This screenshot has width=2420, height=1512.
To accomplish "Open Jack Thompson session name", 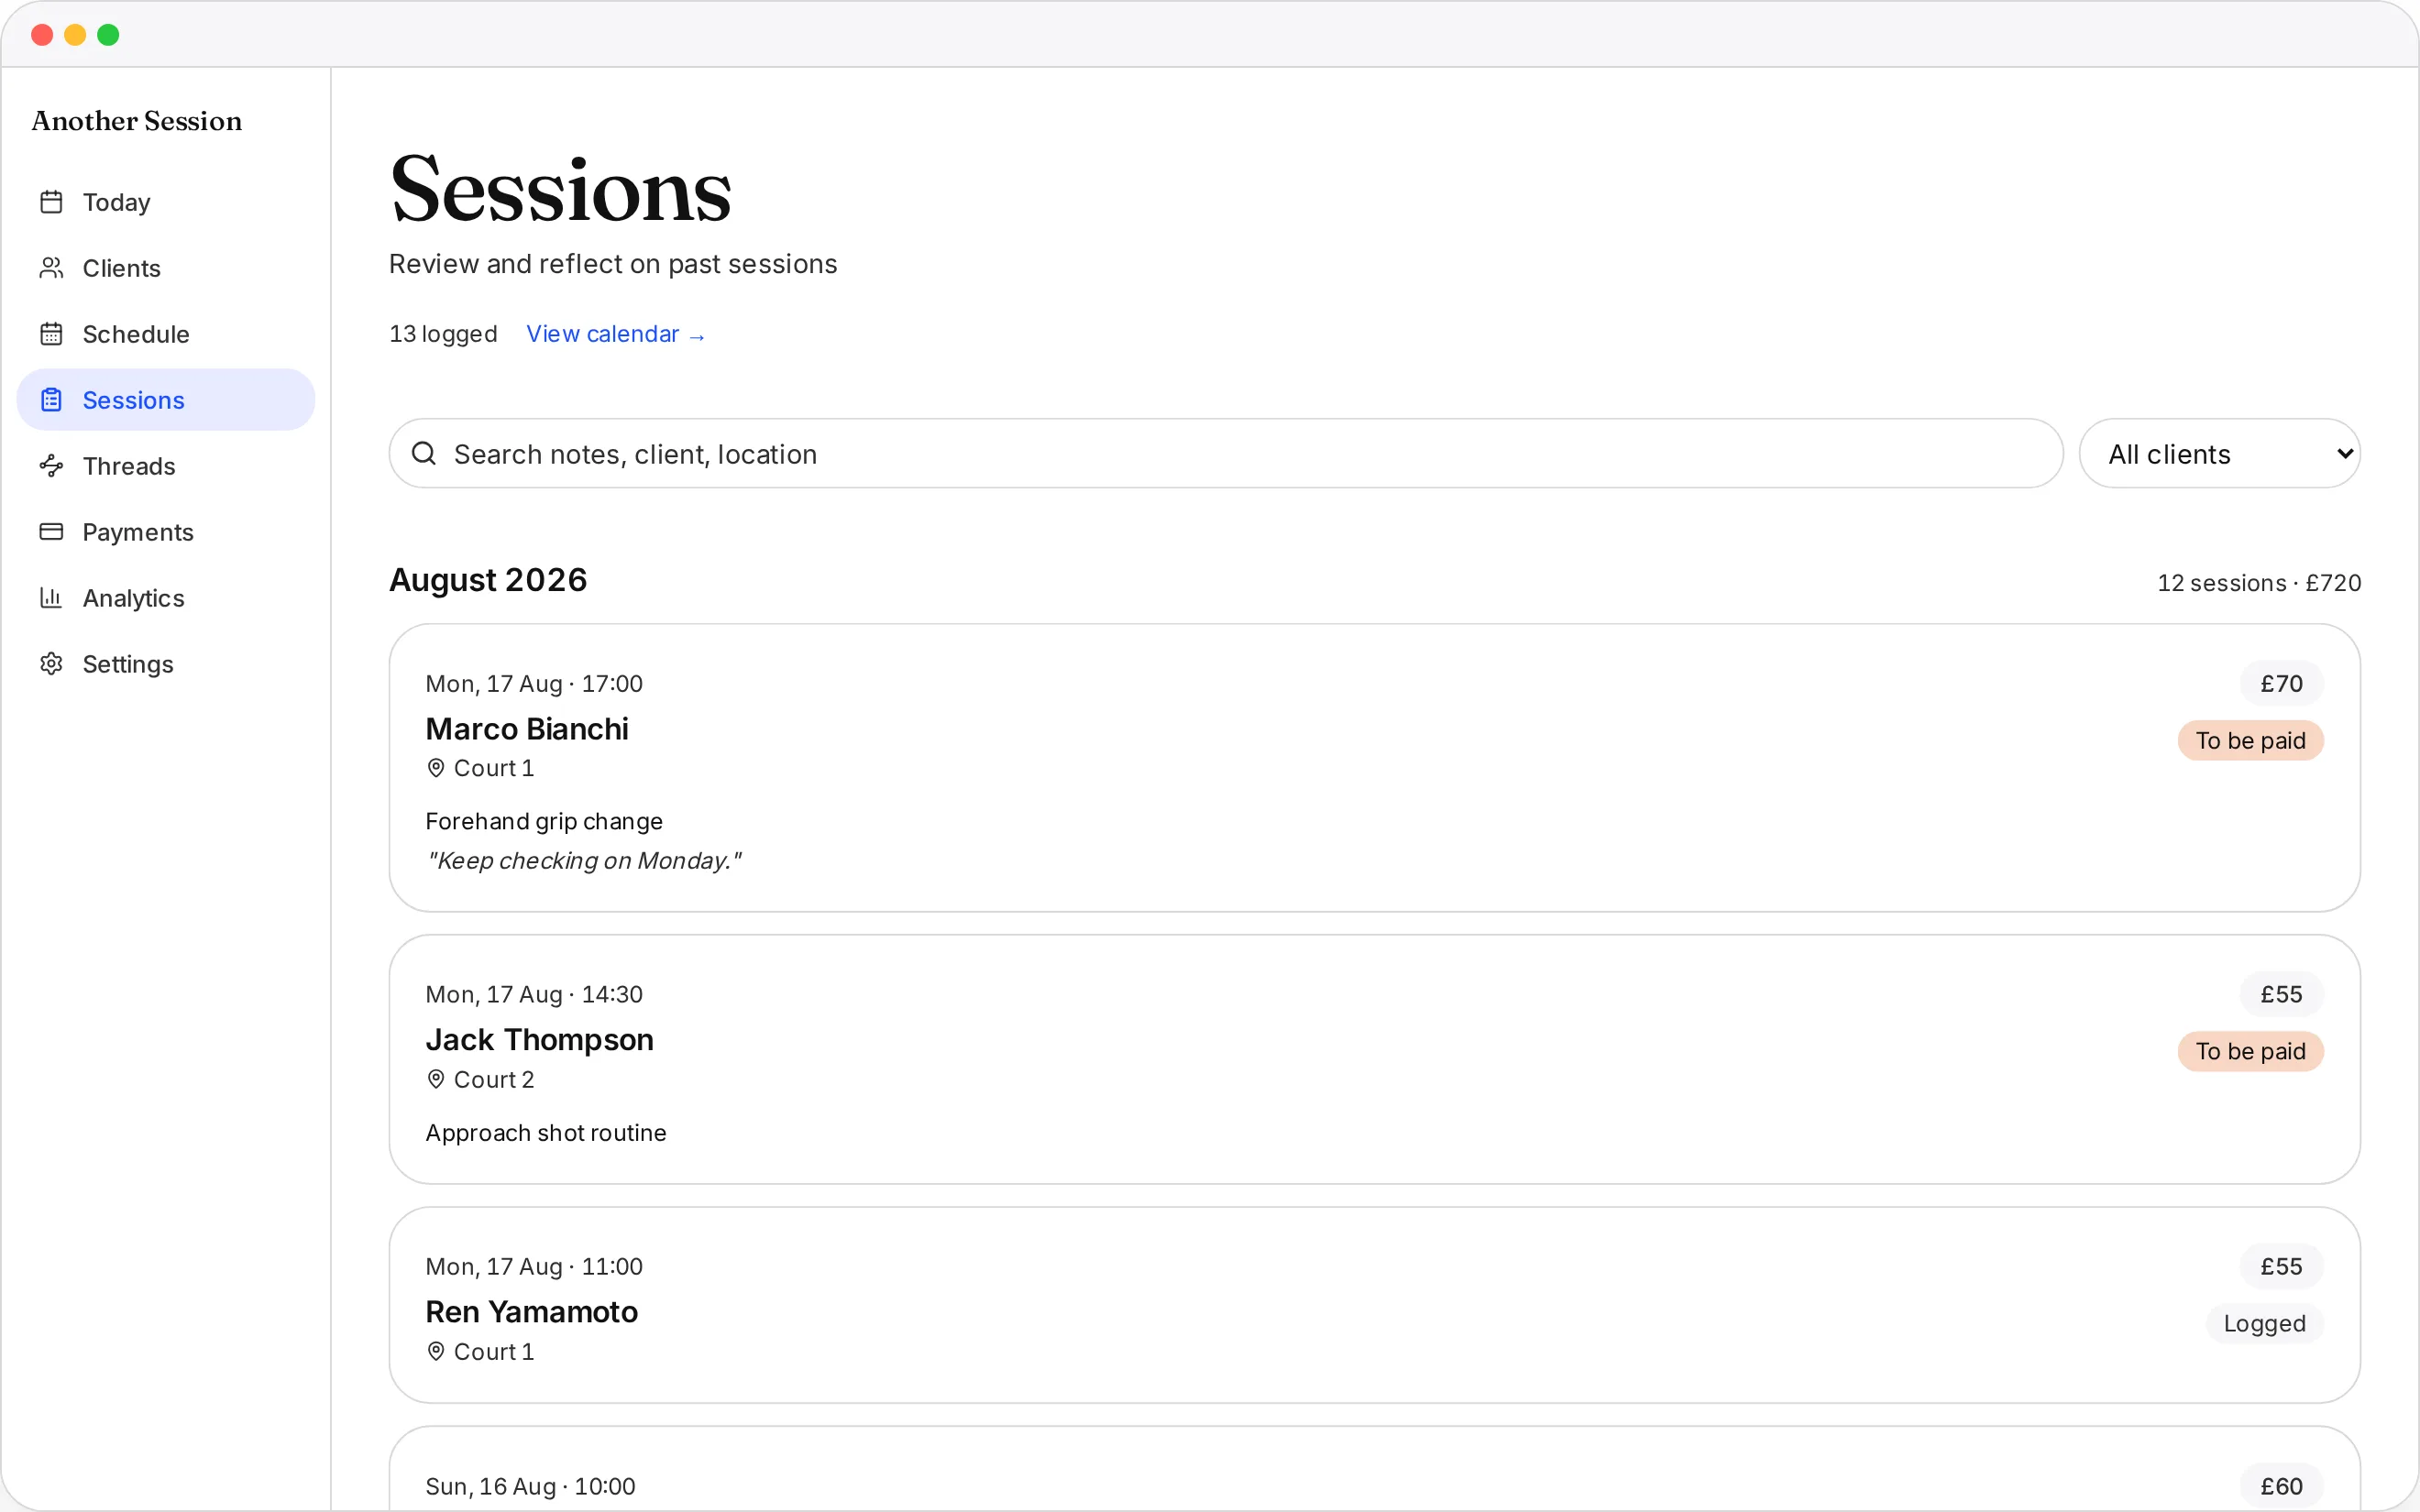I will pyautogui.click(x=539, y=1040).
